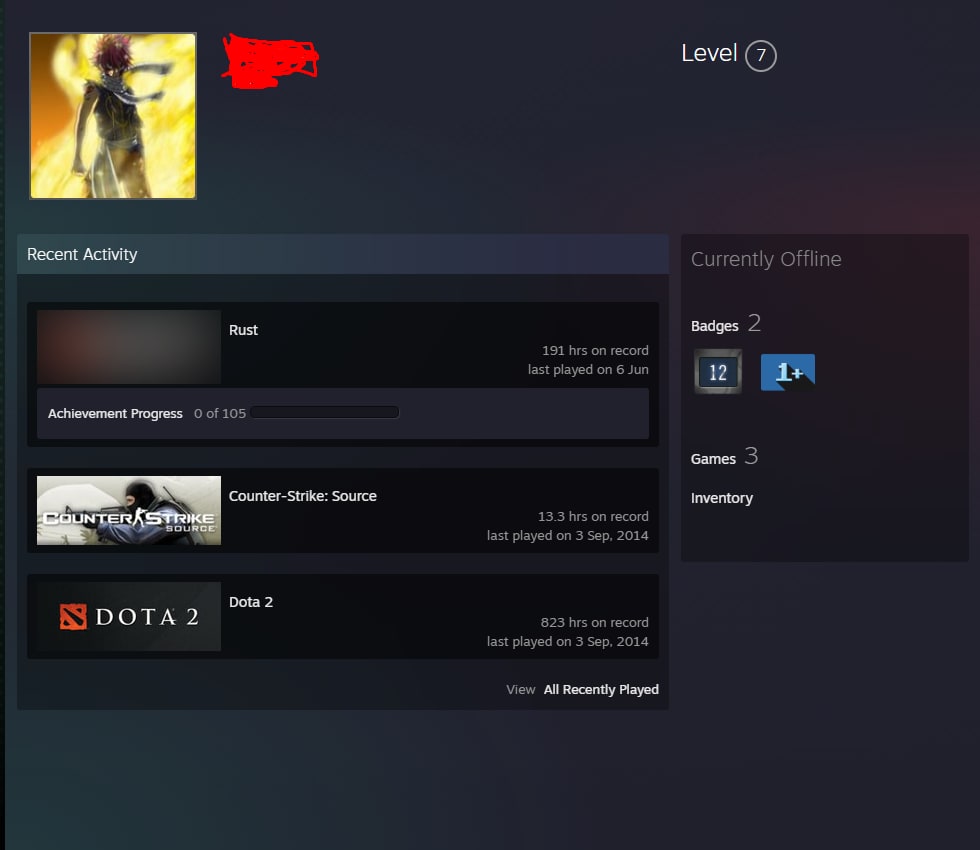Image resolution: width=980 pixels, height=850 pixels.
Task: View All Recently Played games
Action: 601,689
